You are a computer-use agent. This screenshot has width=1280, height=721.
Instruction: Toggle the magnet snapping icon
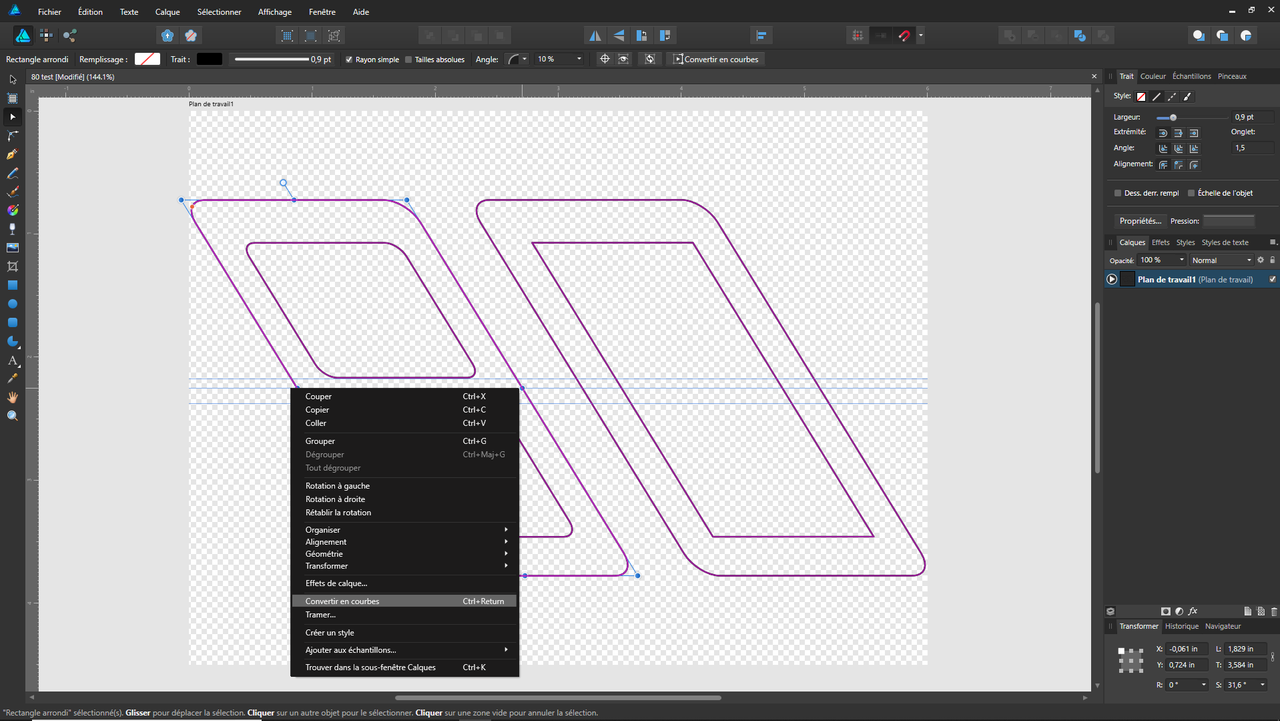click(x=905, y=35)
